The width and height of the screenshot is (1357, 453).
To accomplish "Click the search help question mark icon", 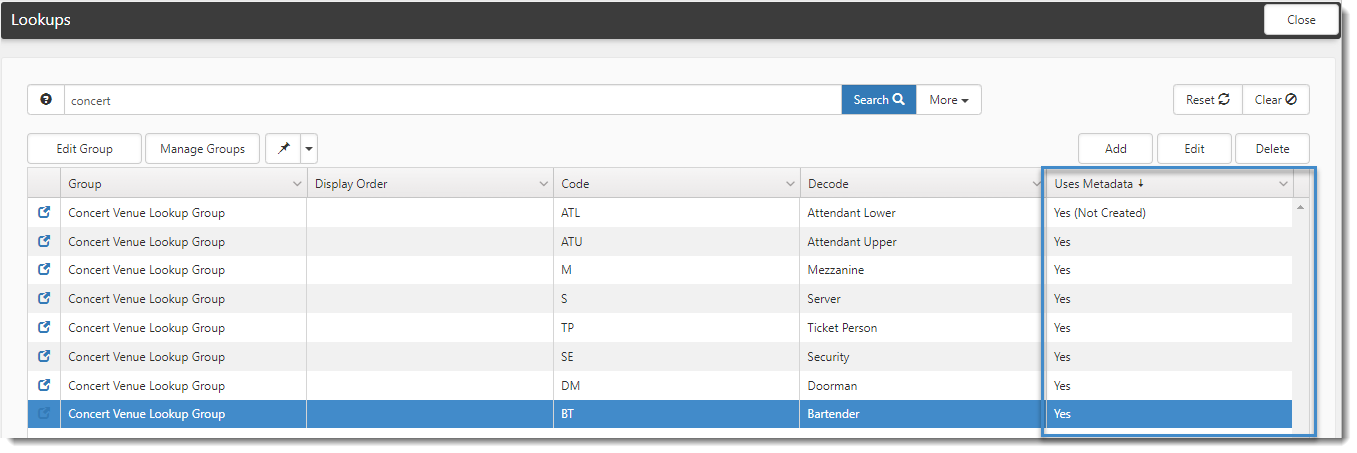I will tap(46, 100).
